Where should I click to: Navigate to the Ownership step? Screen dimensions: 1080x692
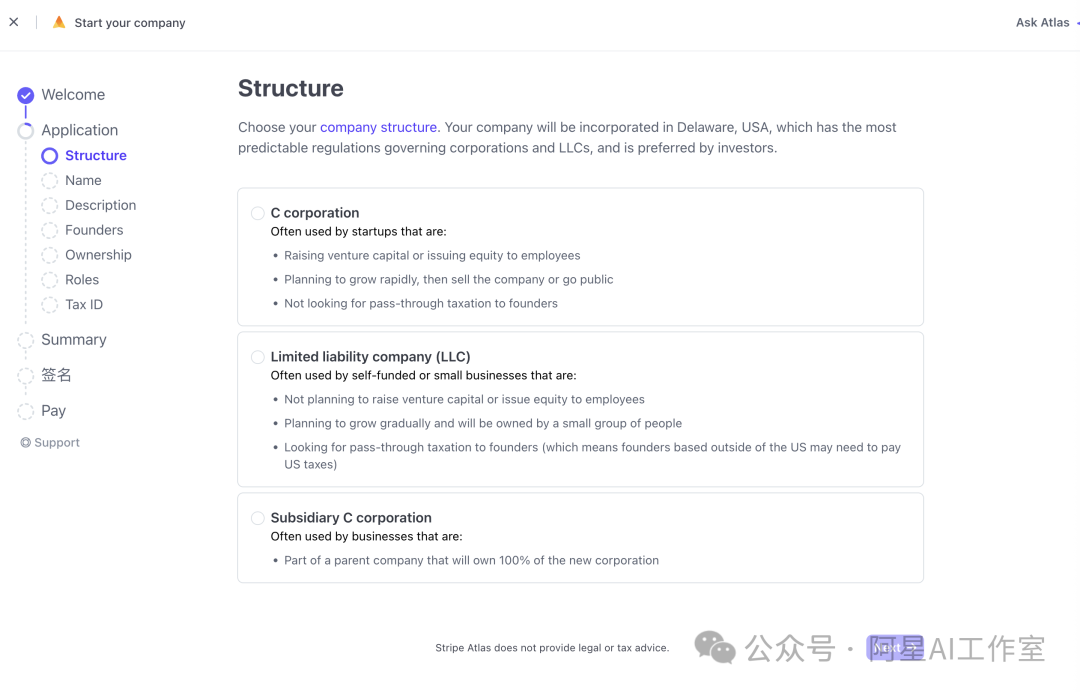click(98, 255)
